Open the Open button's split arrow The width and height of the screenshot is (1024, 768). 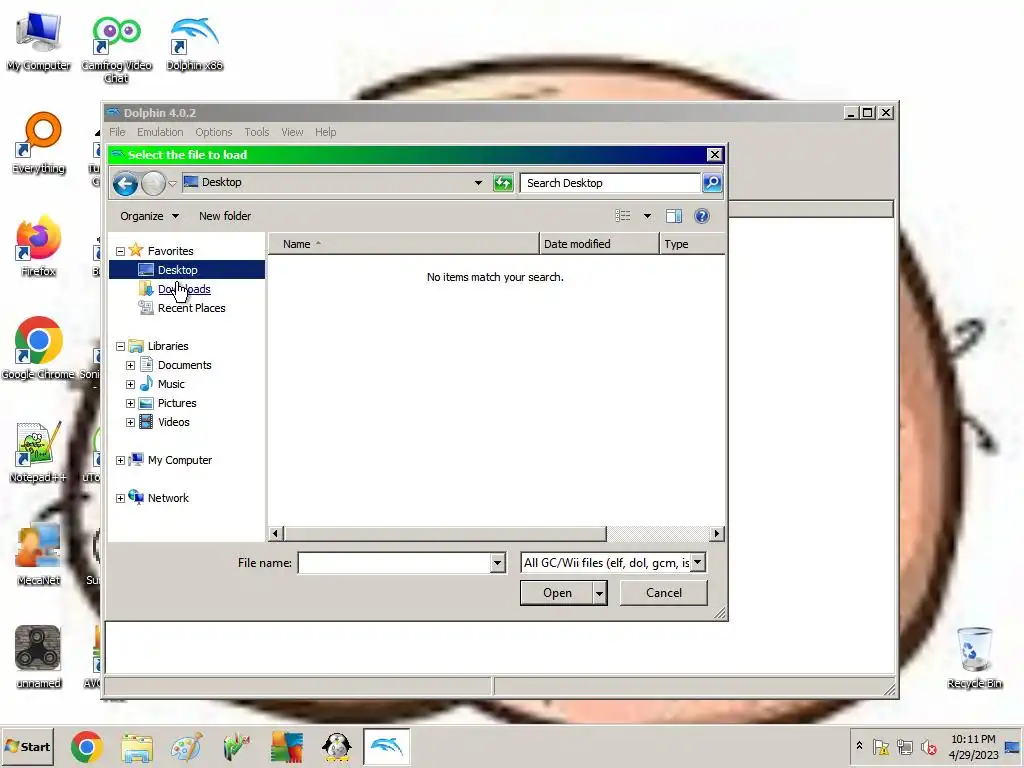[x=600, y=593]
